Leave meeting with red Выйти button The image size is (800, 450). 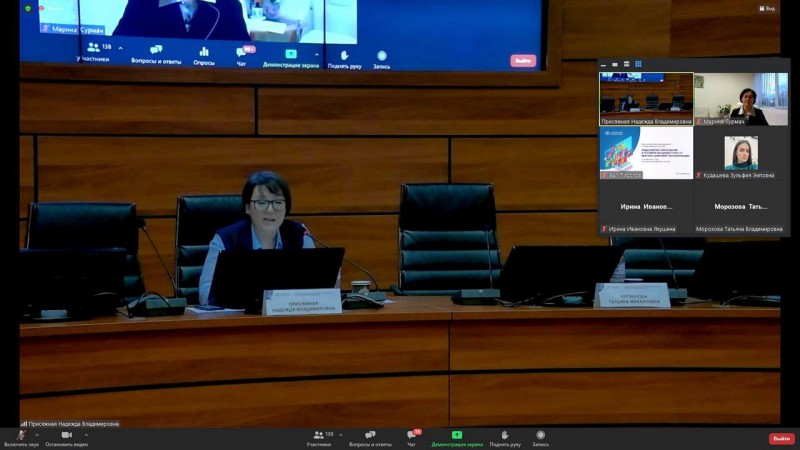[782, 438]
